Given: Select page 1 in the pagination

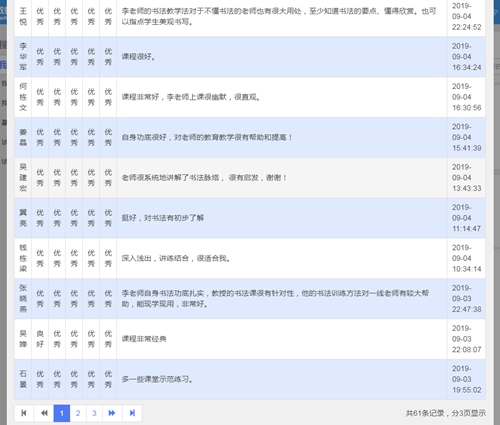Looking at the screenshot, I should click(62, 413).
